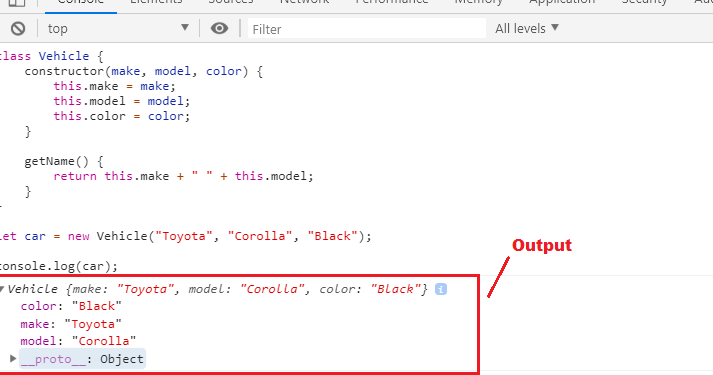Image resolution: width=713 pixels, height=375 pixels.
Task: Place cursor on 'return this.make + " " + this.model;' line
Action: pyautogui.click(x=184, y=176)
